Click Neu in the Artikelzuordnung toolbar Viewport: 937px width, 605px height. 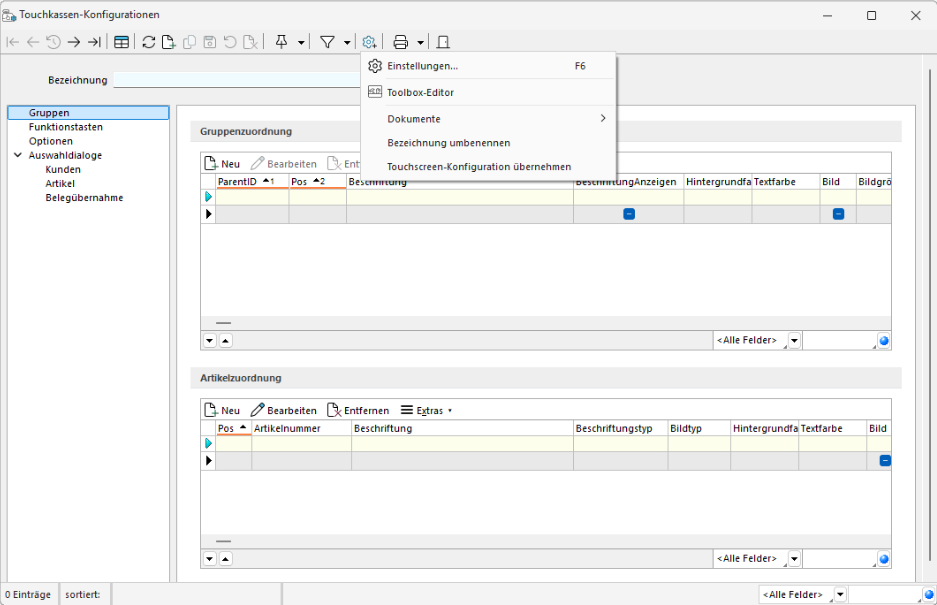[x=222, y=410]
